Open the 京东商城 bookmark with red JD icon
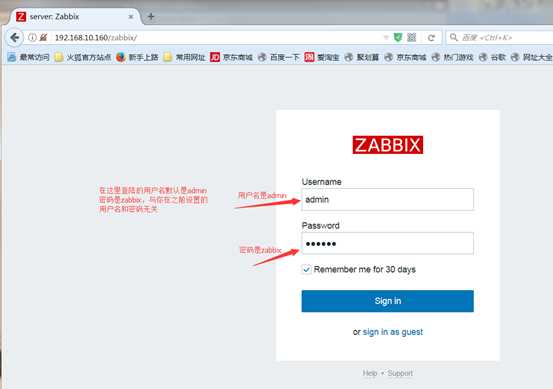Viewport: 553px width, 389px height. coord(232,57)
